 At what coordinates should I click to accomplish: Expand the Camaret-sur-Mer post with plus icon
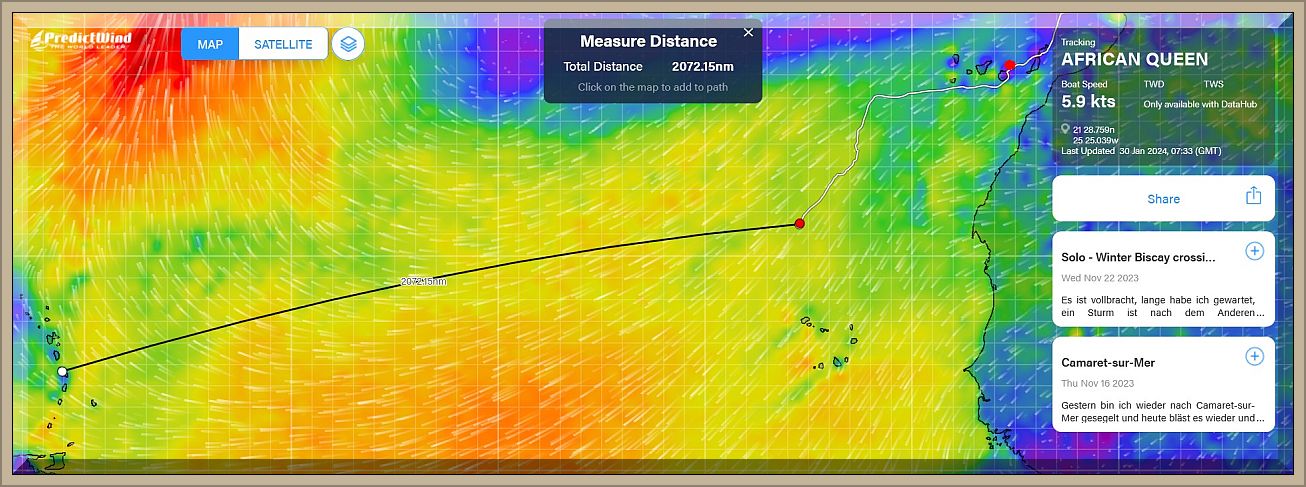tap(1254, 357)
